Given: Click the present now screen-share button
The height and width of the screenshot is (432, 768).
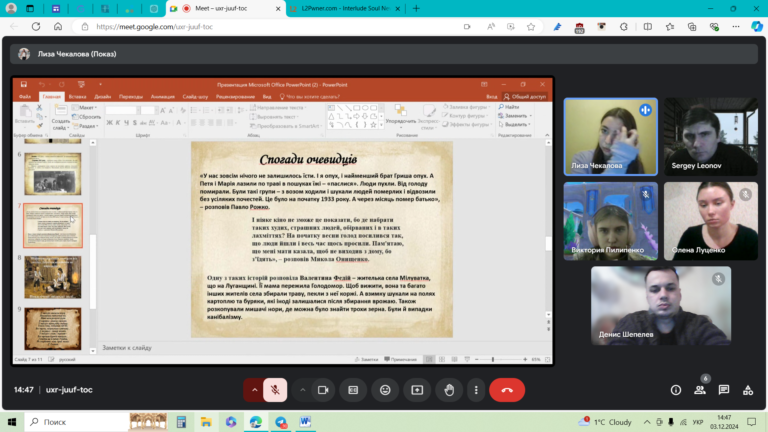Looking at the screenshot, I should pos(417,390).
